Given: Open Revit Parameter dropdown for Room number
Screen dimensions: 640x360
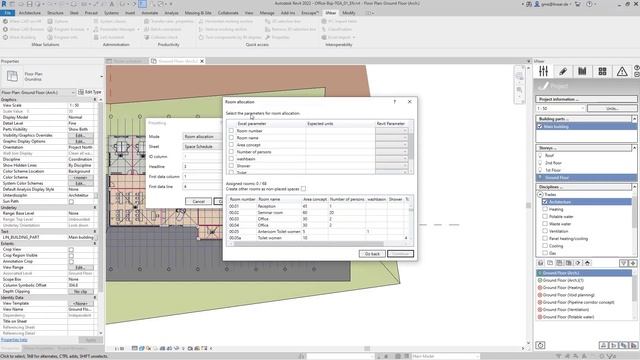Looking at the screenshot, I should pyautogui.click(x=391, y=131).
